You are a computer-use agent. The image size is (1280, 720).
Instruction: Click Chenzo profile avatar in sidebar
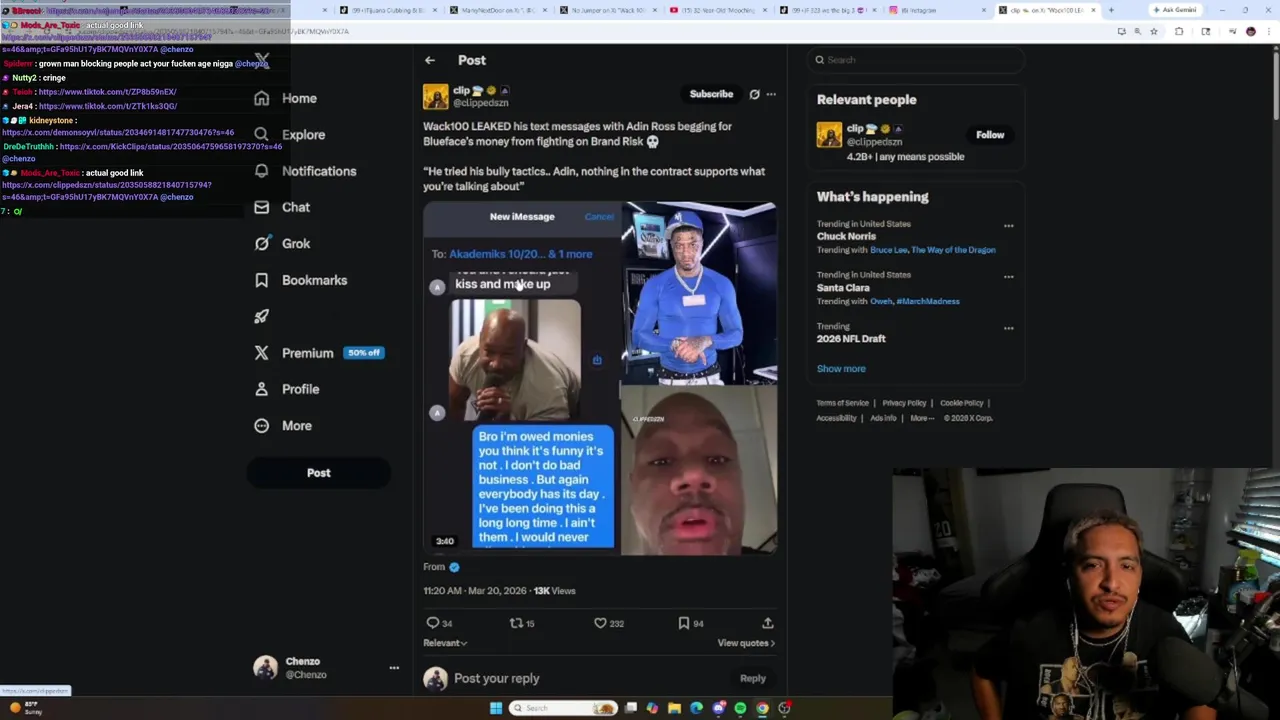[x=265, y=667]
